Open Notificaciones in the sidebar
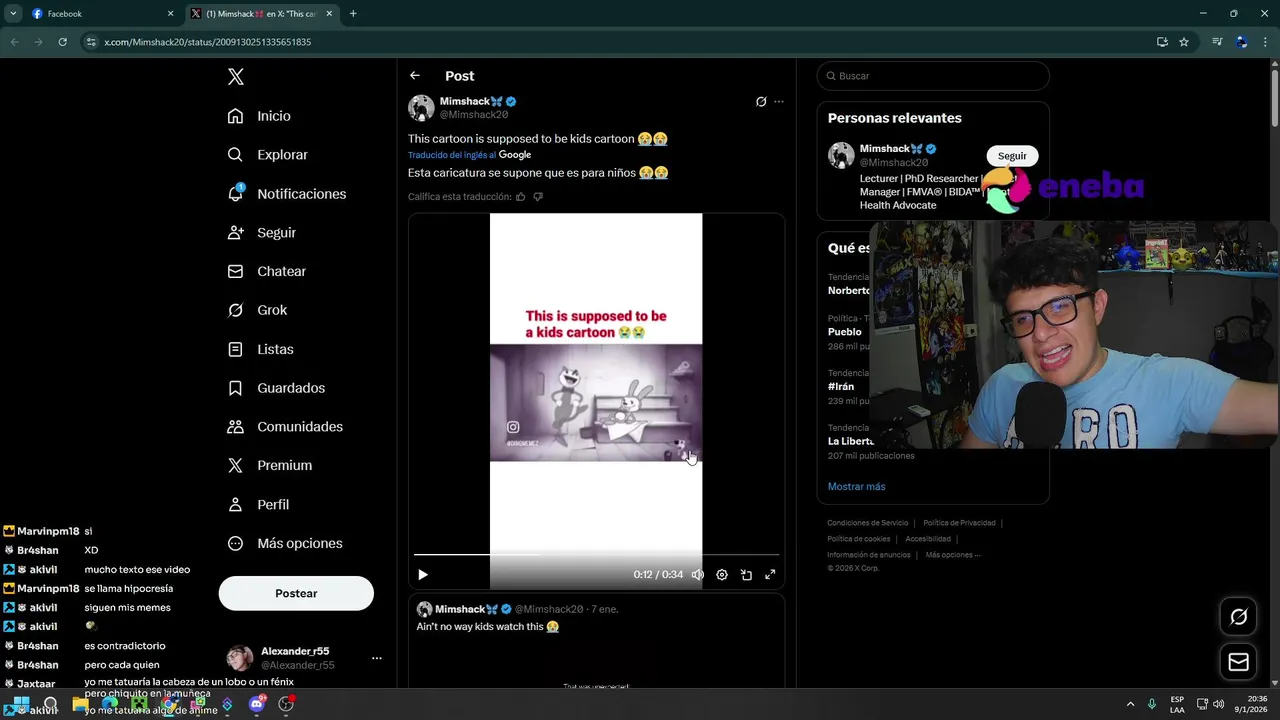 coord(287,194)
